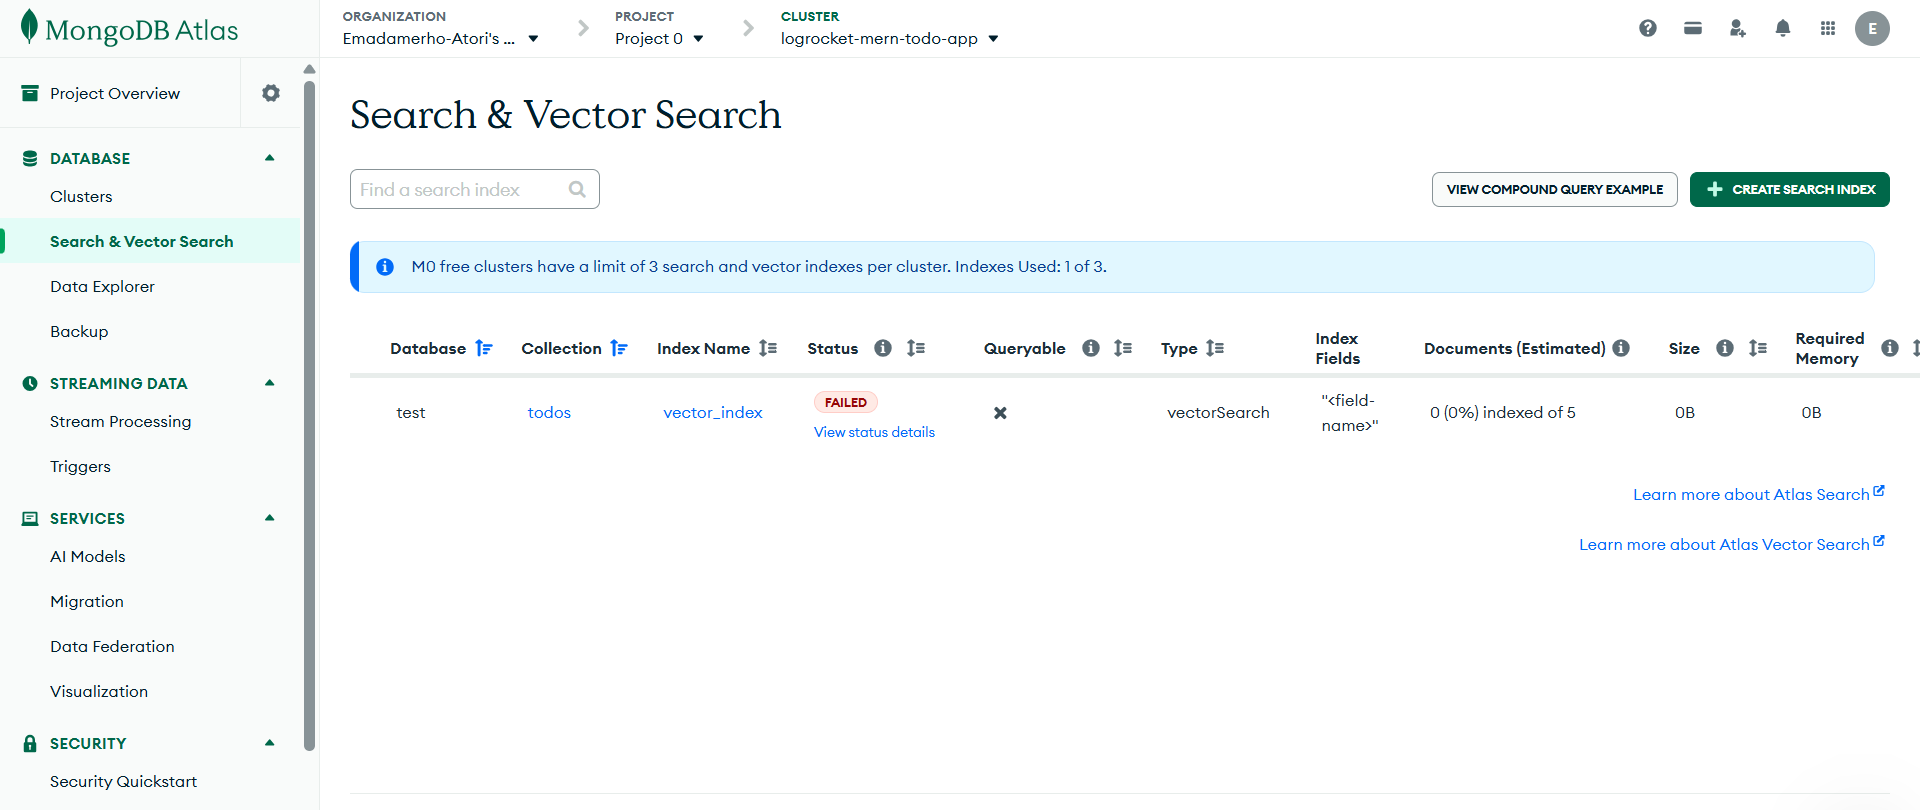Open the user avatar E menu
The height and width of the screenshot is (810, 1920).
pos(1872,28)
